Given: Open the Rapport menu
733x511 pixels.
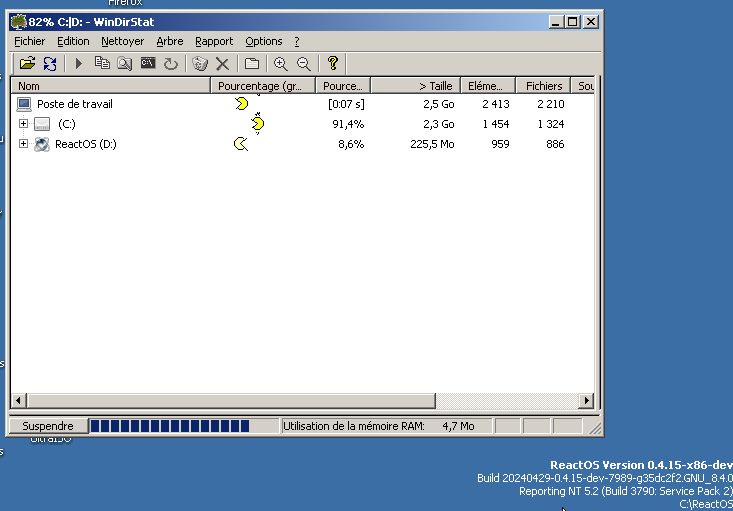Looking at the screenshot, I should pyautogui.click(x=214, y=41).
